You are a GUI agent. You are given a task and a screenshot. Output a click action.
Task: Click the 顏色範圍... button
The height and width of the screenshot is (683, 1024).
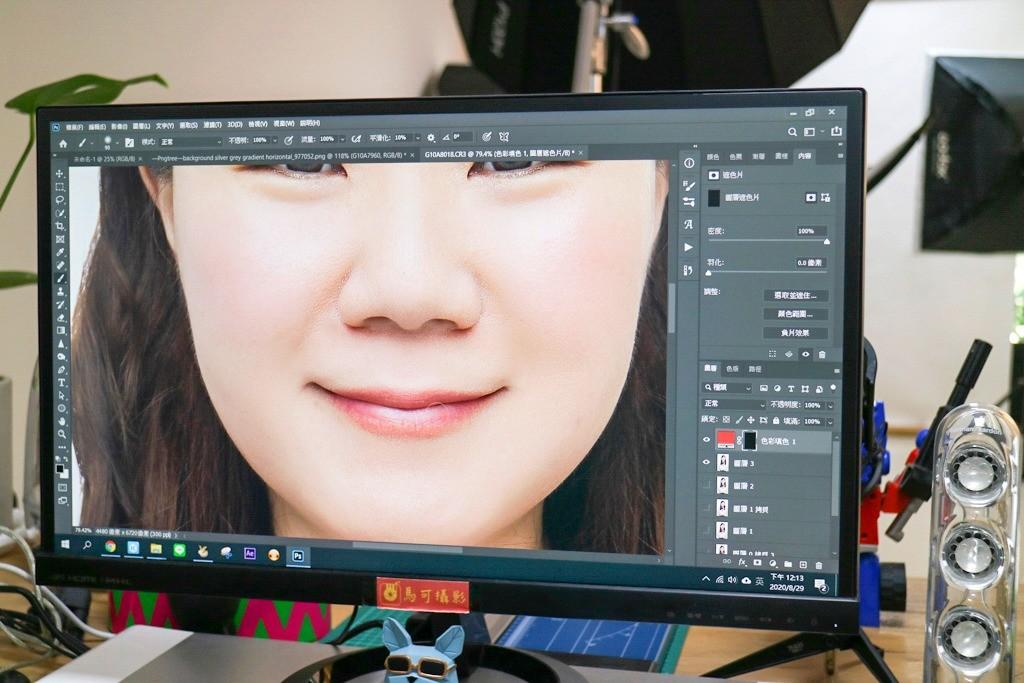[795, 314]
